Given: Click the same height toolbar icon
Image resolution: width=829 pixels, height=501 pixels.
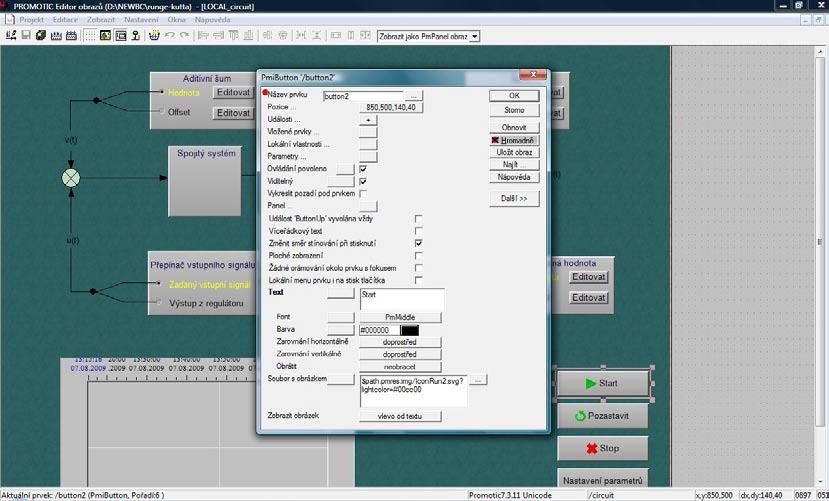Looking at the screenshot, I should (351, 35).
